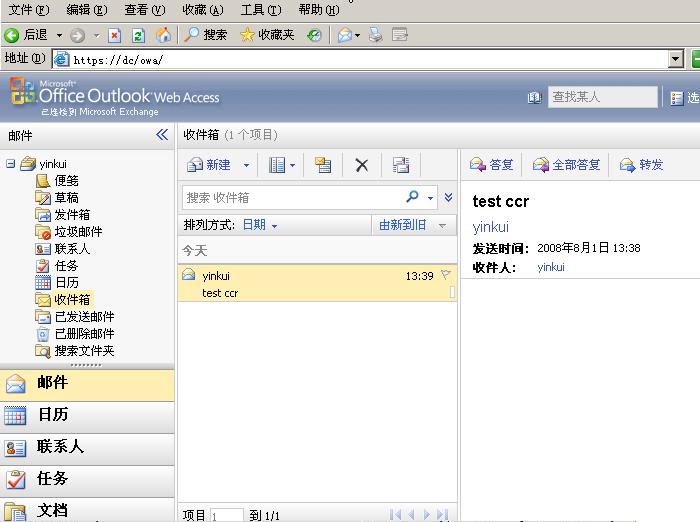Switch to the 邮件 navigation section
This screenshot has height=522, width=700.
[x=87, y=384]
